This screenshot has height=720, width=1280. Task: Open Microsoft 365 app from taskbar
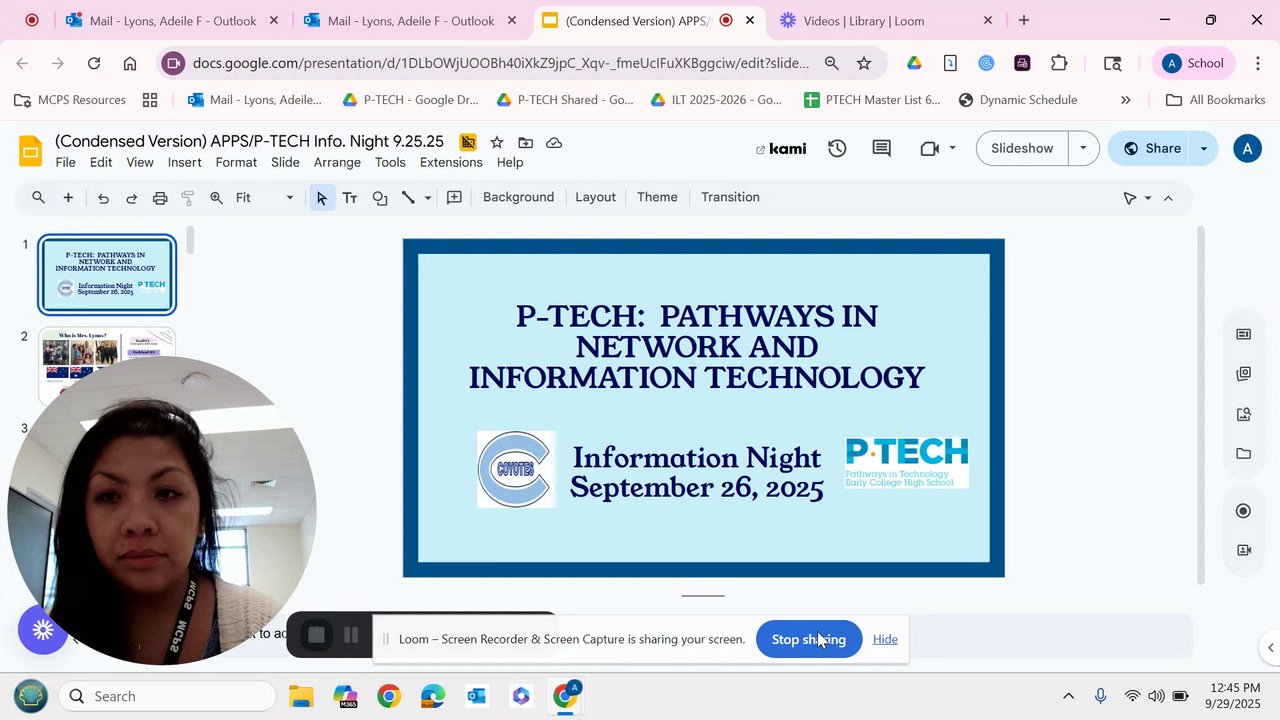pyautogui.click(x=345, y=696)
